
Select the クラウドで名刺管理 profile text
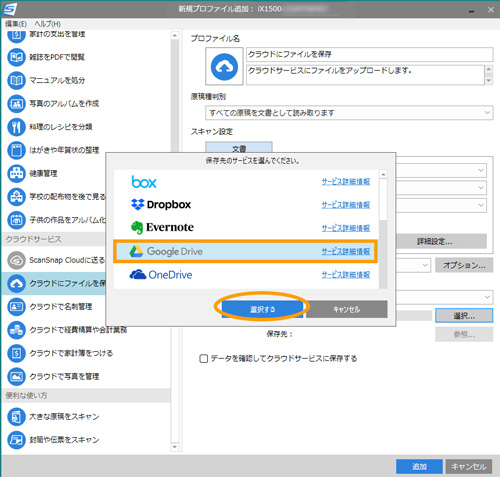pos(61,306)
